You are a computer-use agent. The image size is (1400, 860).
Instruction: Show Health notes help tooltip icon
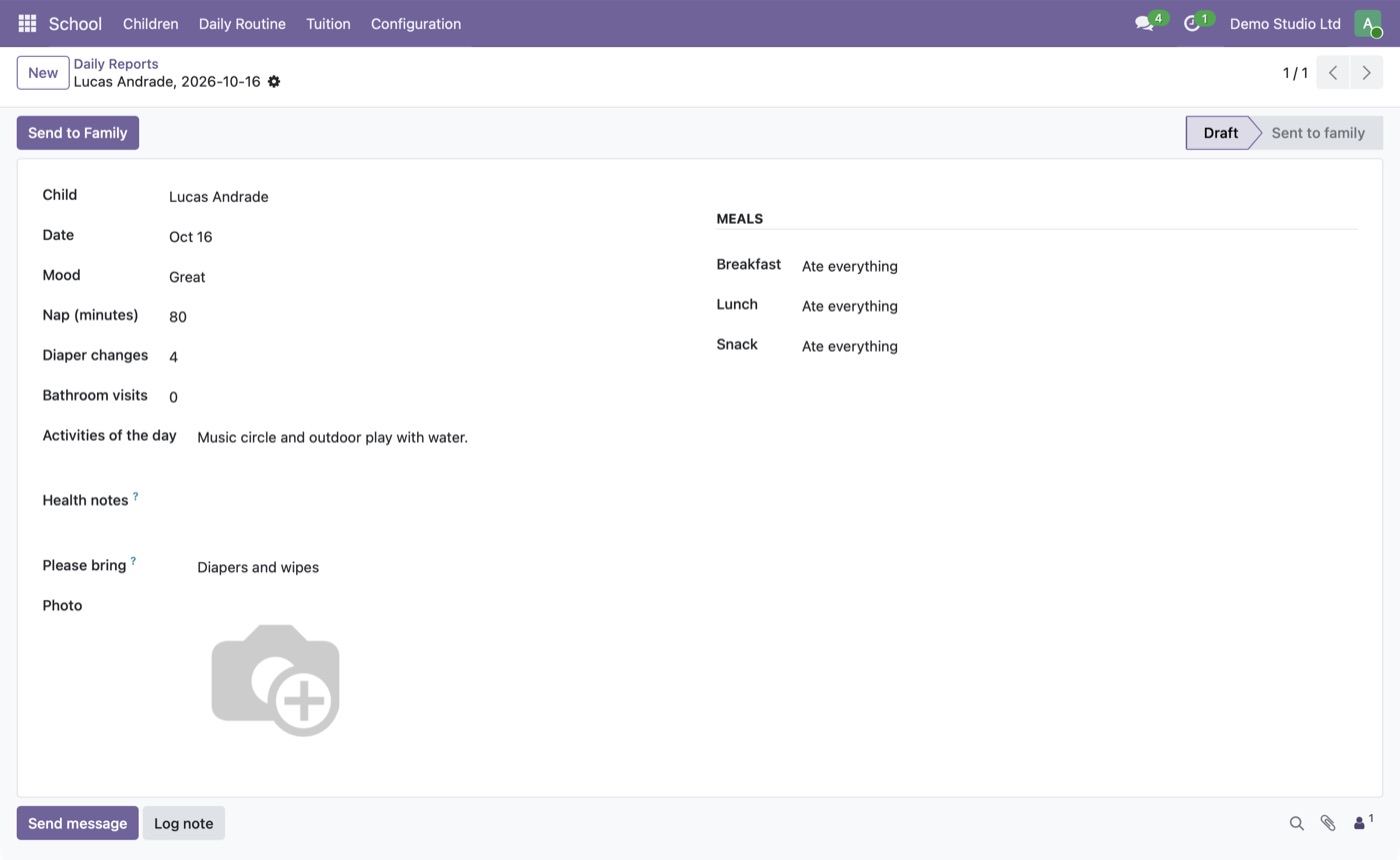coord(135,496)
